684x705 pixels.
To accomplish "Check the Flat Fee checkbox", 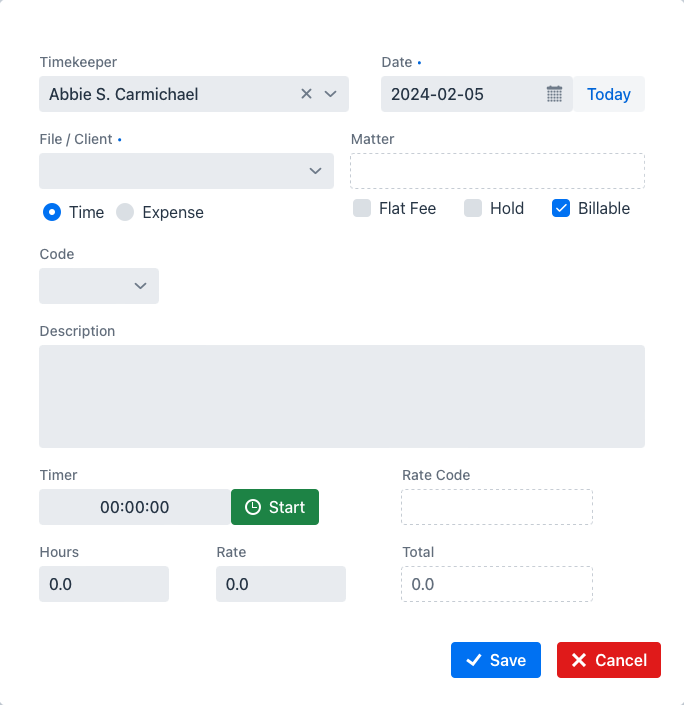I will pos(362,208).
